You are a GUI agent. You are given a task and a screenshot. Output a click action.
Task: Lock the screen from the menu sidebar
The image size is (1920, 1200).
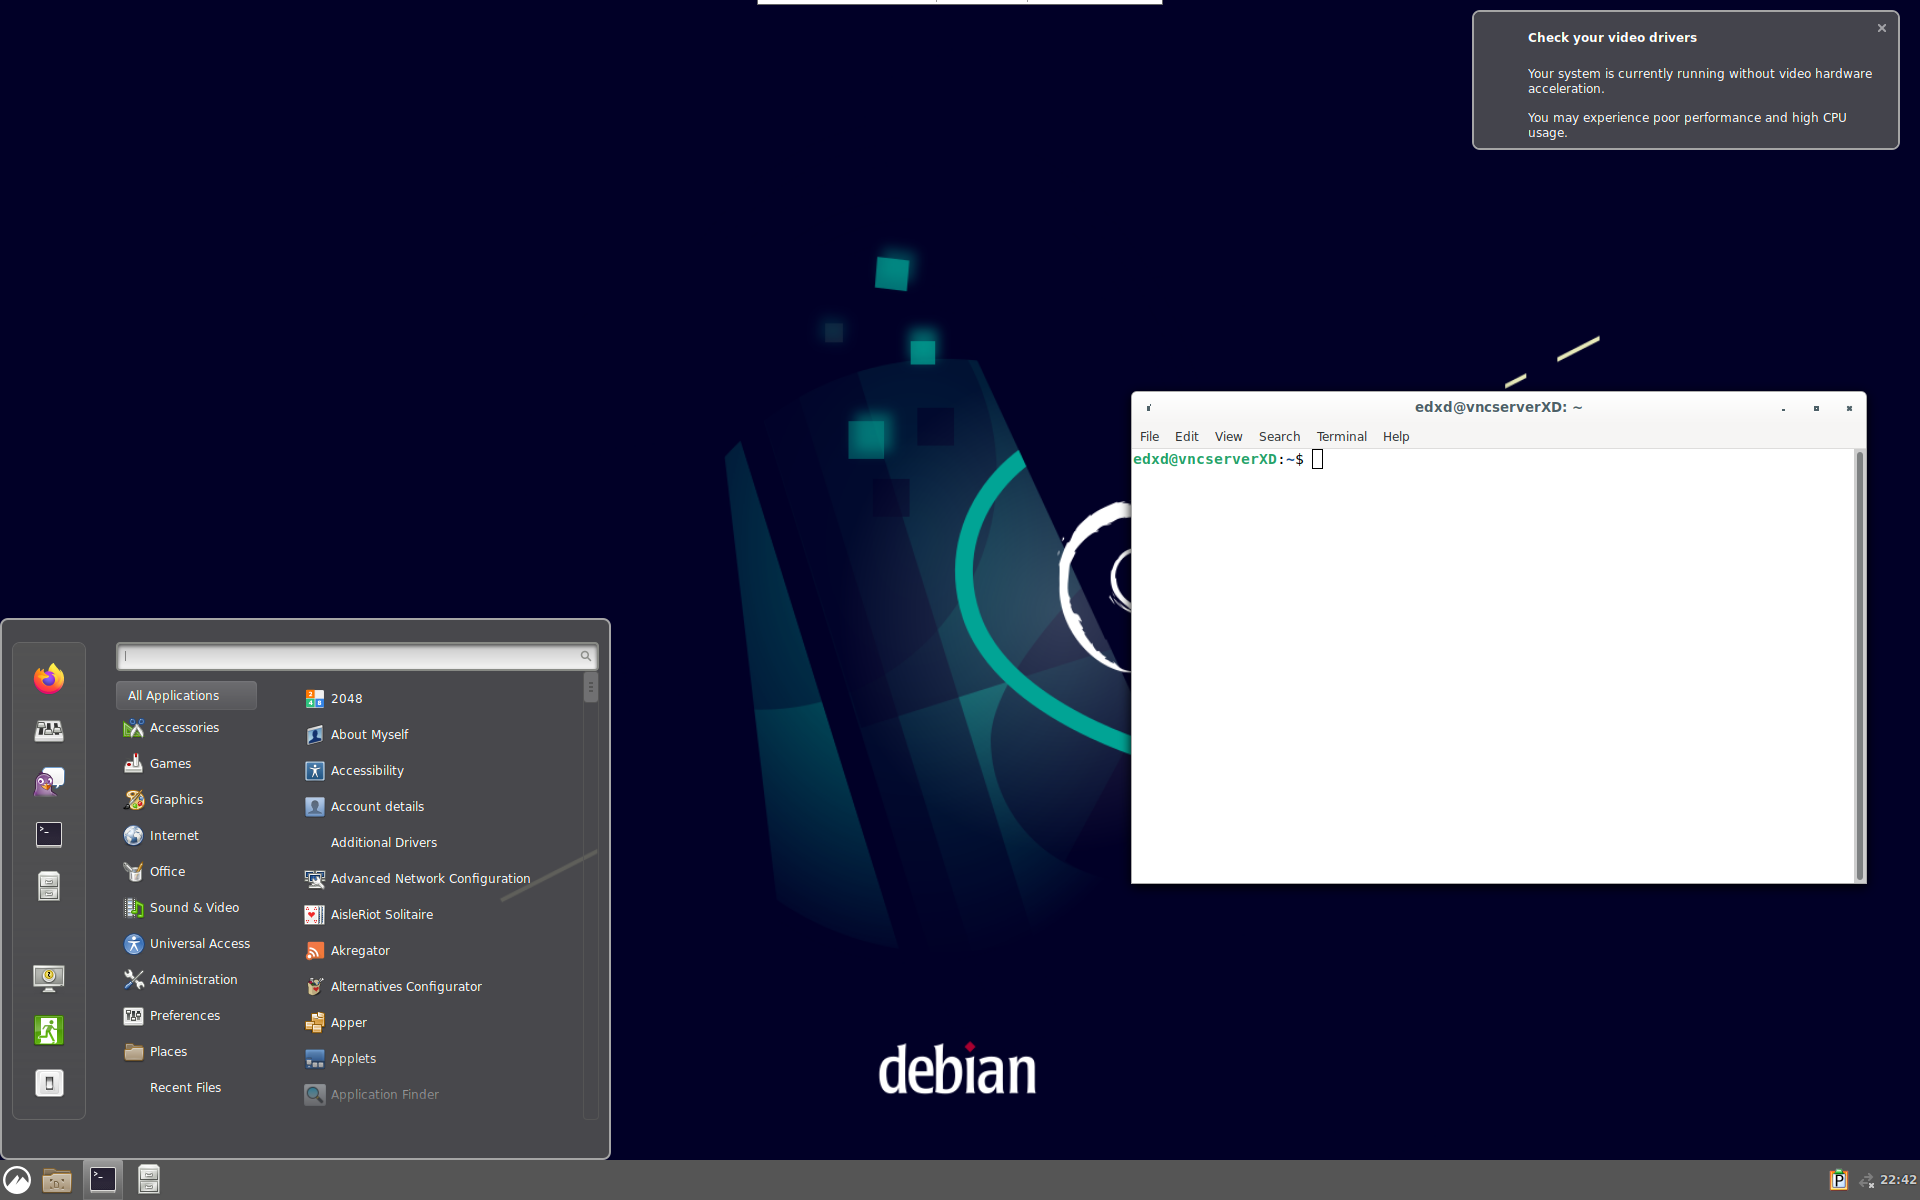pos(49,978)
